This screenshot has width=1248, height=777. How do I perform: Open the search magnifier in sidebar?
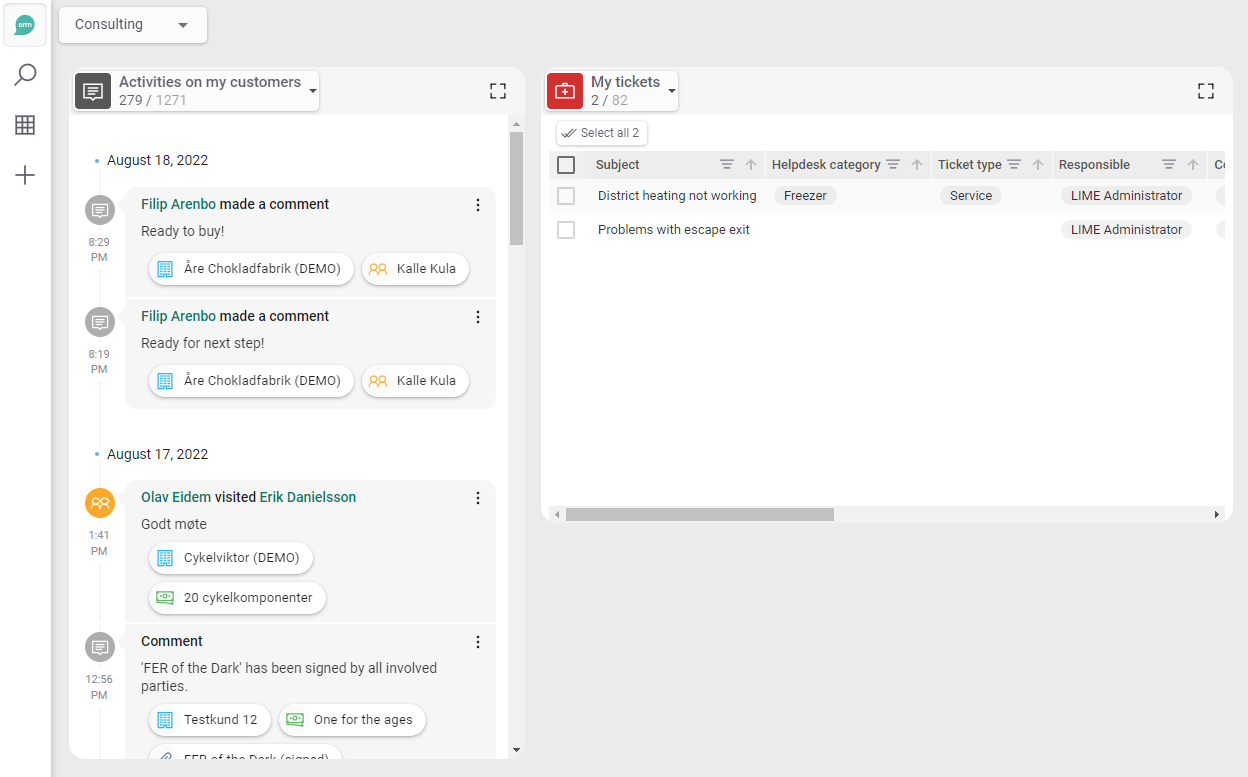(25, 75)
